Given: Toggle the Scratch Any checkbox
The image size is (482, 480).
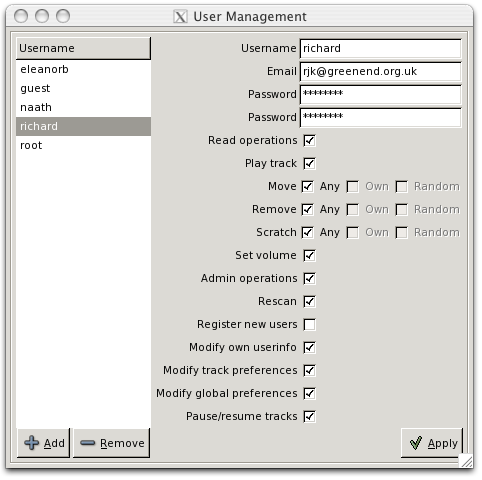Looking at the screenshot, I should (307, 232).
